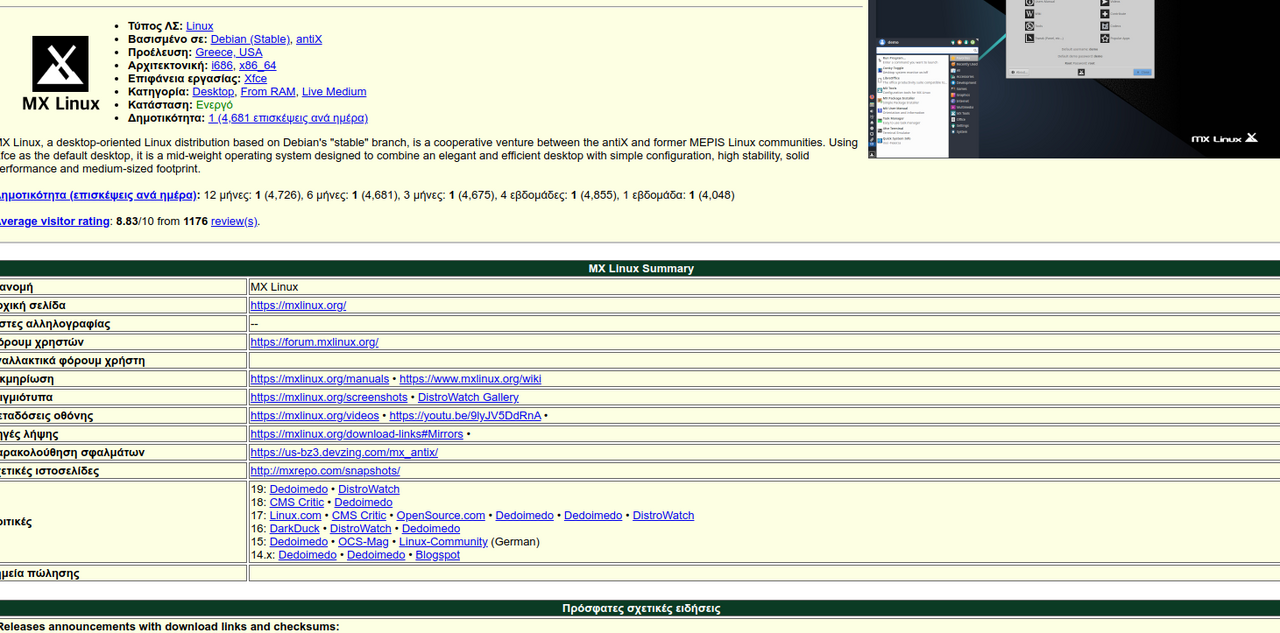Open the DarkDuck review link
The width and height of the screenshot is (1280, 633).
[294, 528]
